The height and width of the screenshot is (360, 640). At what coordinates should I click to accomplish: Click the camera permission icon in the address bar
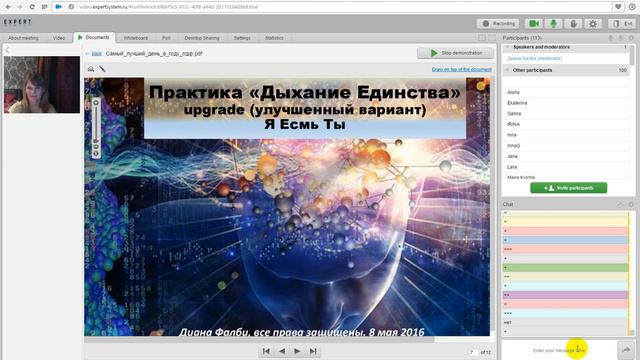(x=58, y=7)
